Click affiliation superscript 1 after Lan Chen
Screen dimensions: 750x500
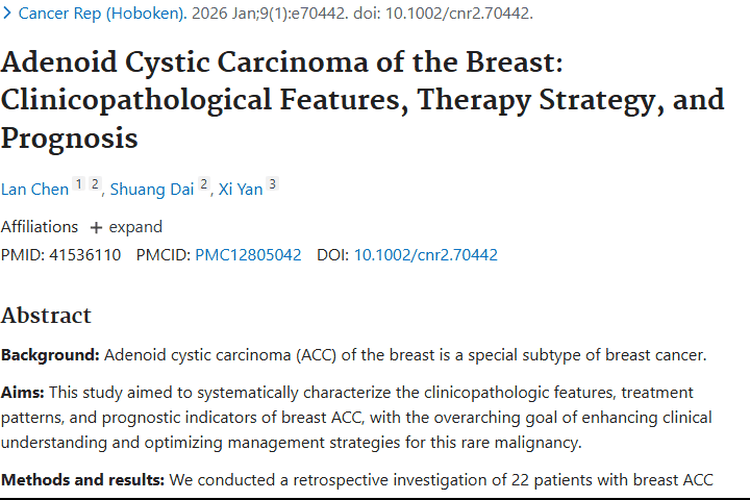79,184
